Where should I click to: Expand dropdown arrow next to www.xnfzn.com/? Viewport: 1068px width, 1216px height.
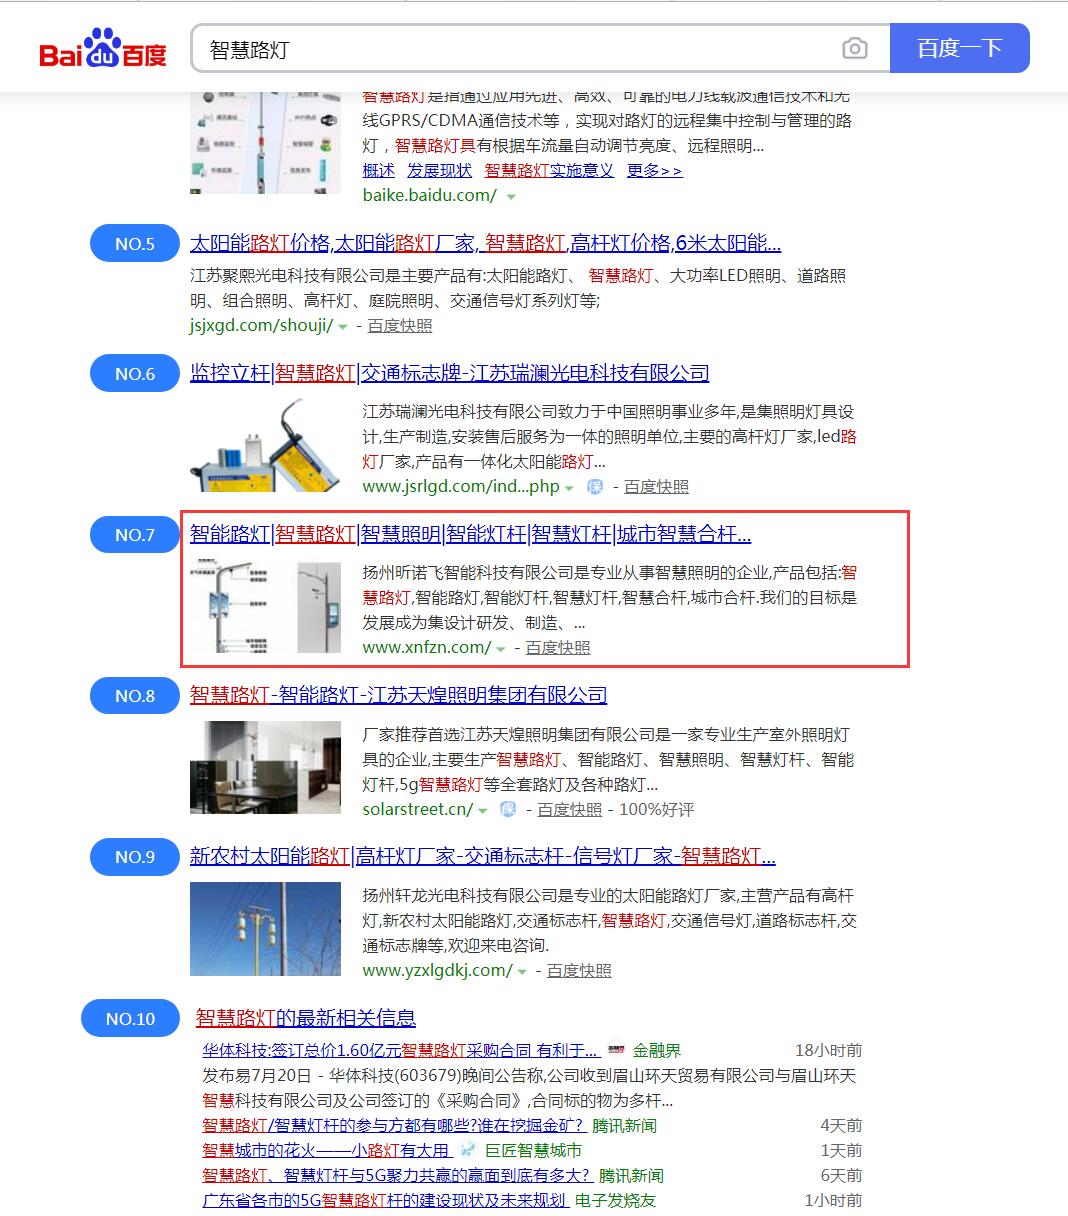point(500,649)
